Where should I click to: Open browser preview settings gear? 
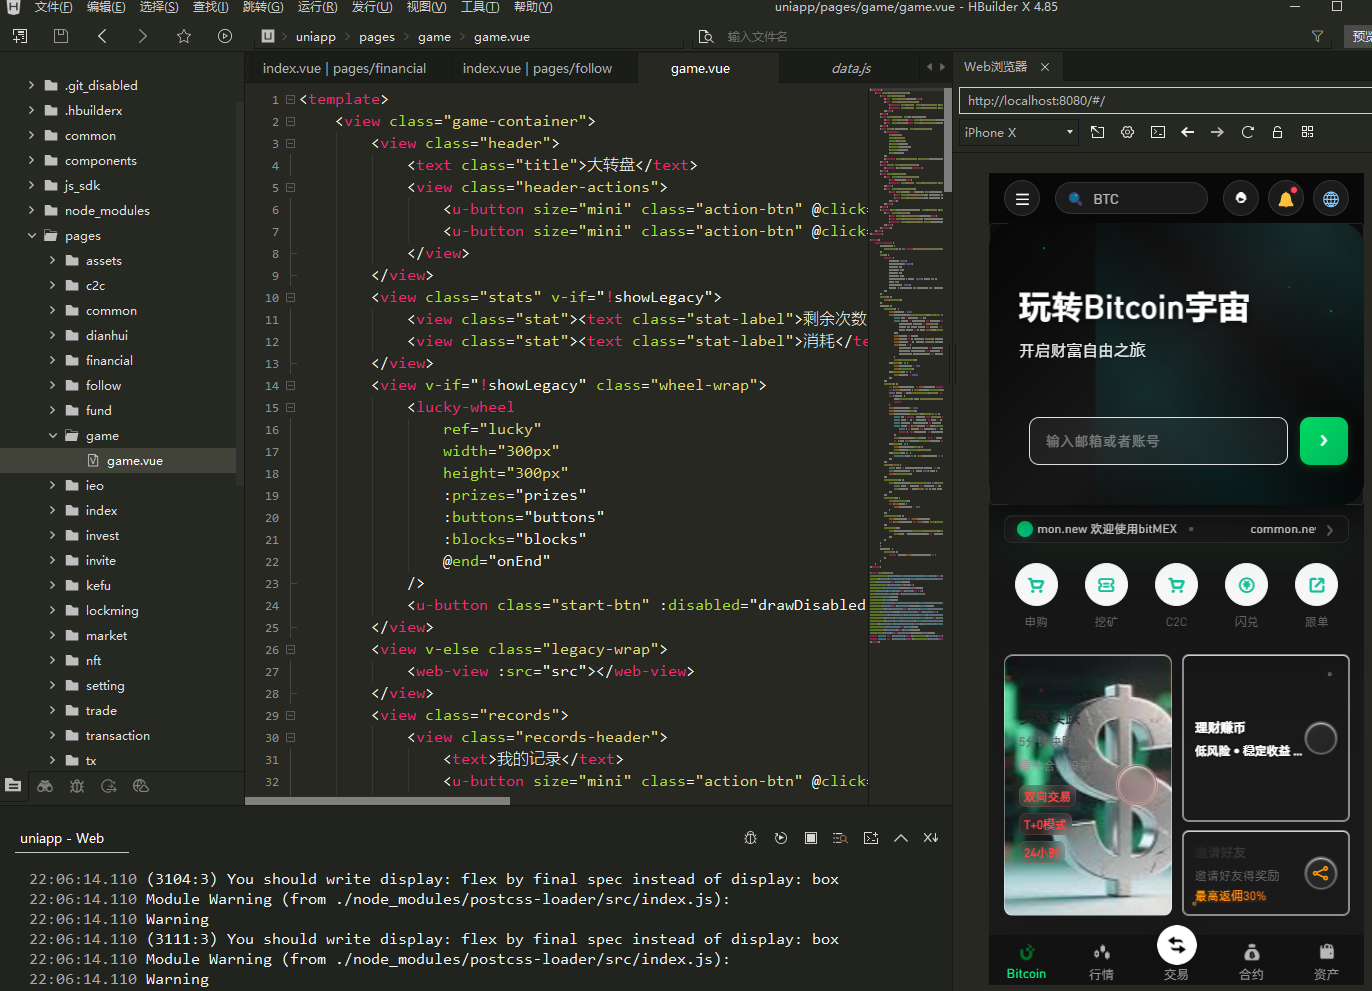coord(1127,132)
